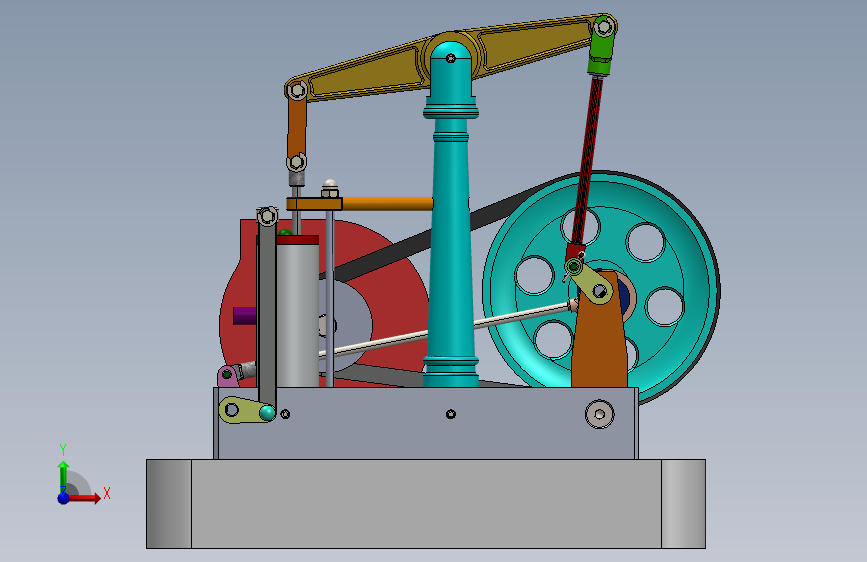Screen dimensions: 867x562
Task: Select the teal ball joint on the lever
Action: [267, 413]
